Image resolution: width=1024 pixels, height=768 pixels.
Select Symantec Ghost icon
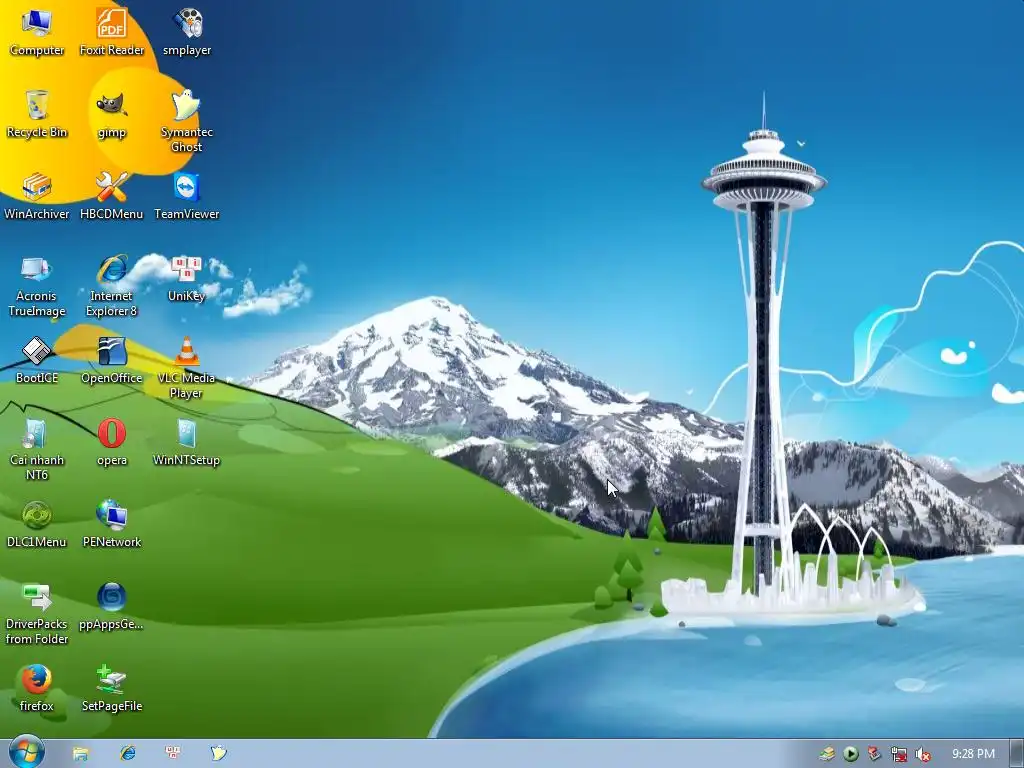(x=187, y=121)
